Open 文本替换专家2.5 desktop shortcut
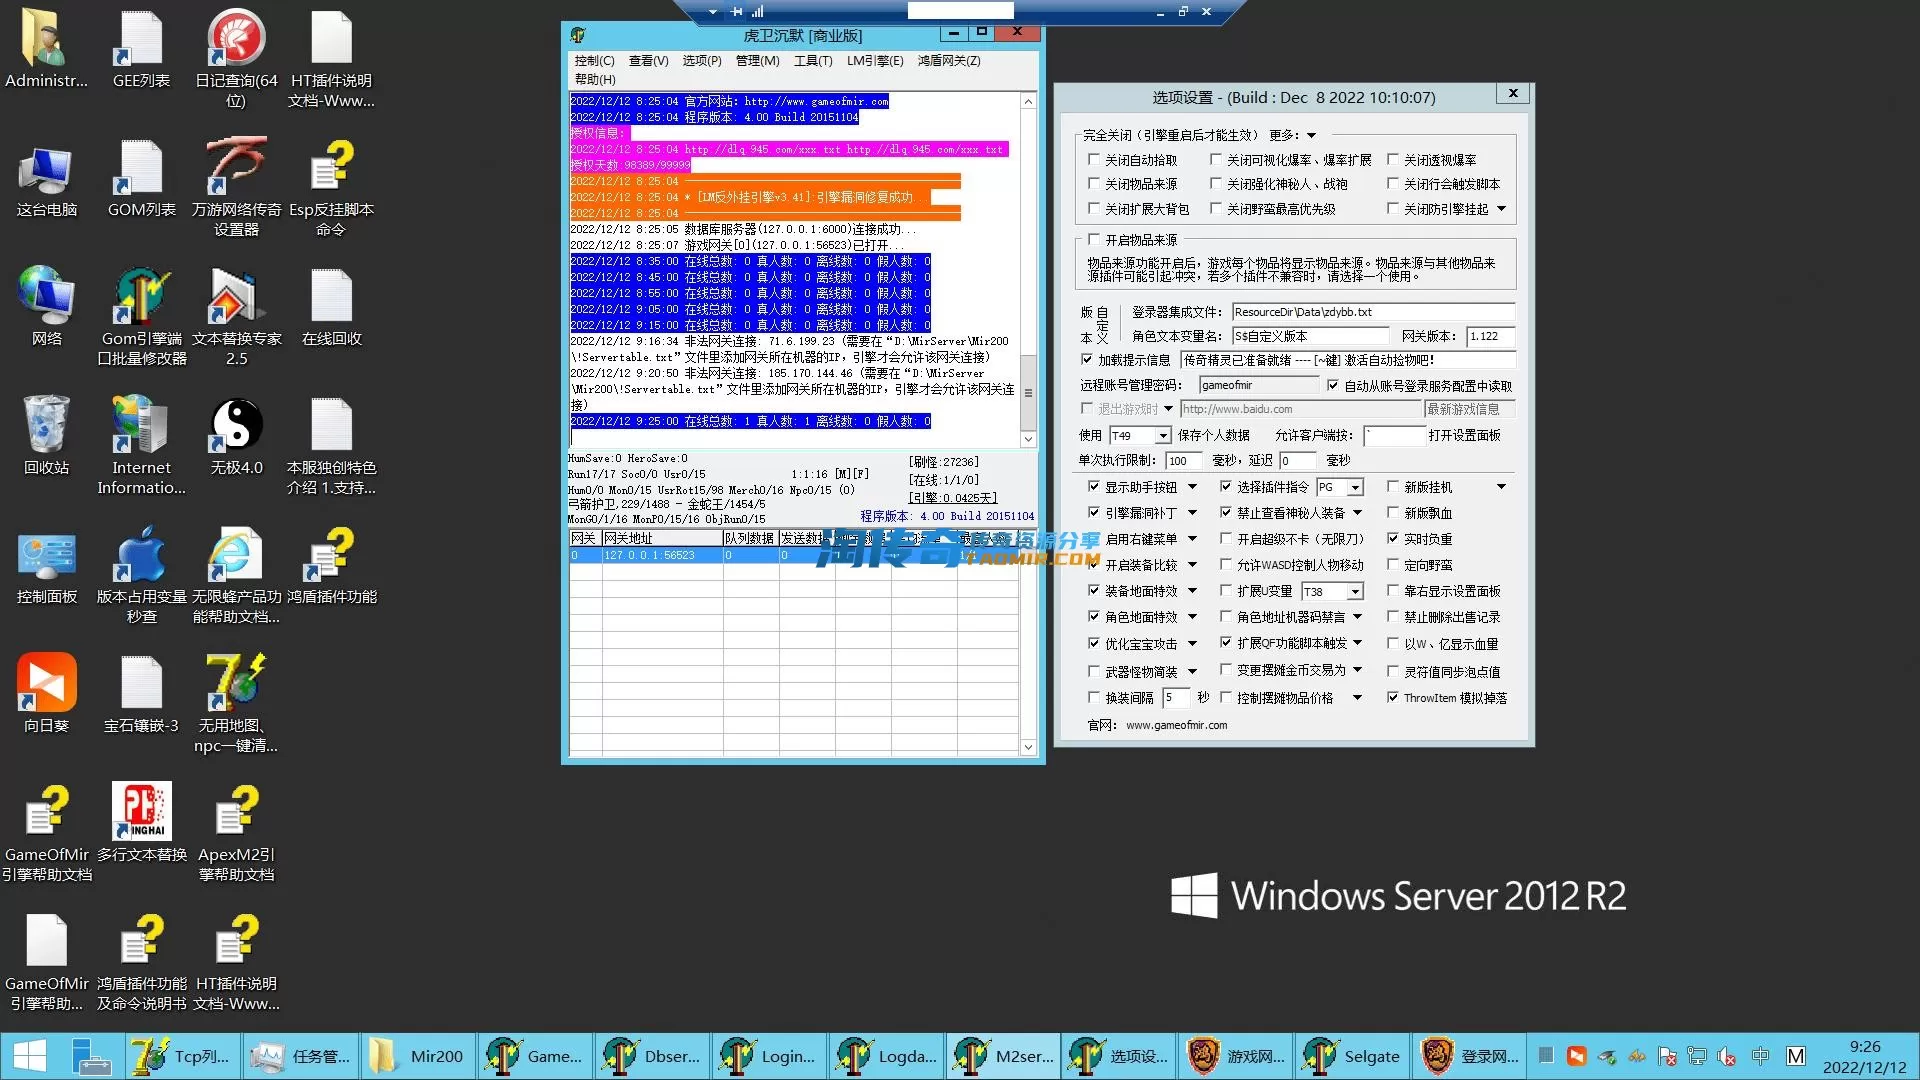The height and width of the screenshot is (1080, 1920). point(236,298)
